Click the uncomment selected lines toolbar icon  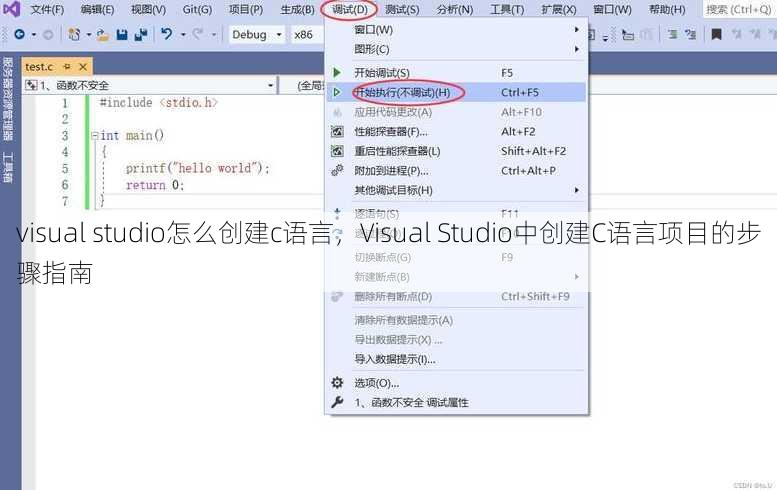690,34
